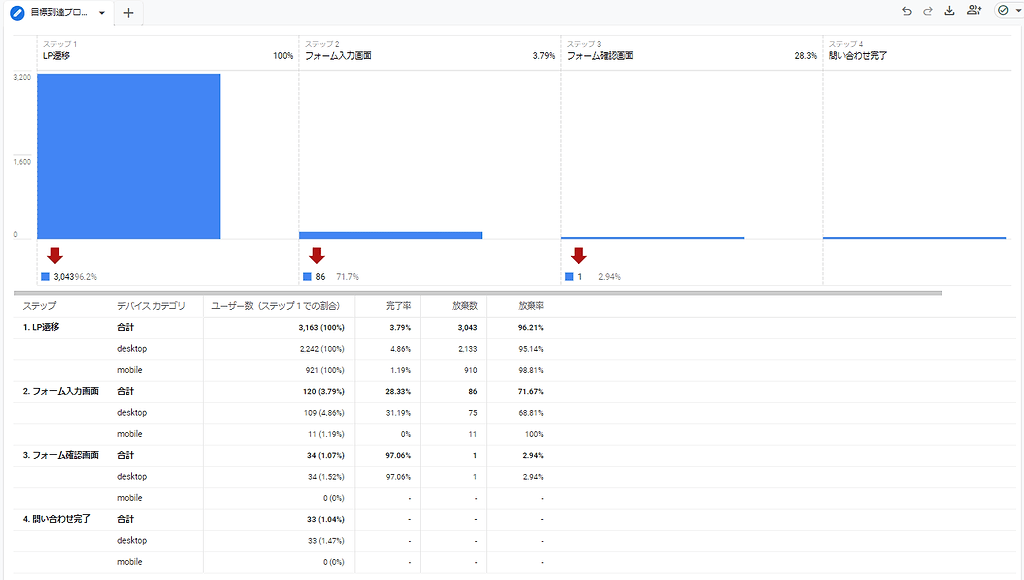Image resolution: width=1024 pixels, height=580 pixels.
Task: Click the 2,242 (100%) desktop cell
Action: (322, 349)
